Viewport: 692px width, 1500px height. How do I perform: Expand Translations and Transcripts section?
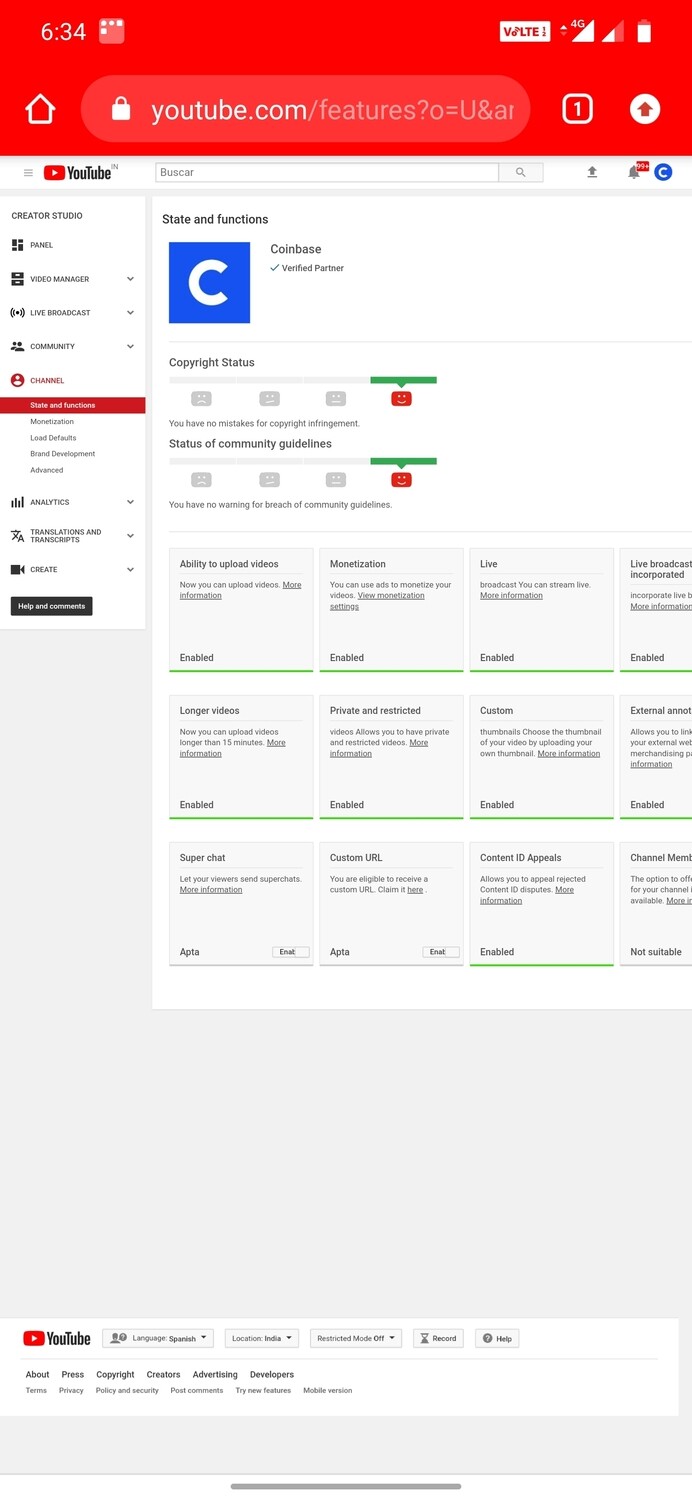[130, 536]
